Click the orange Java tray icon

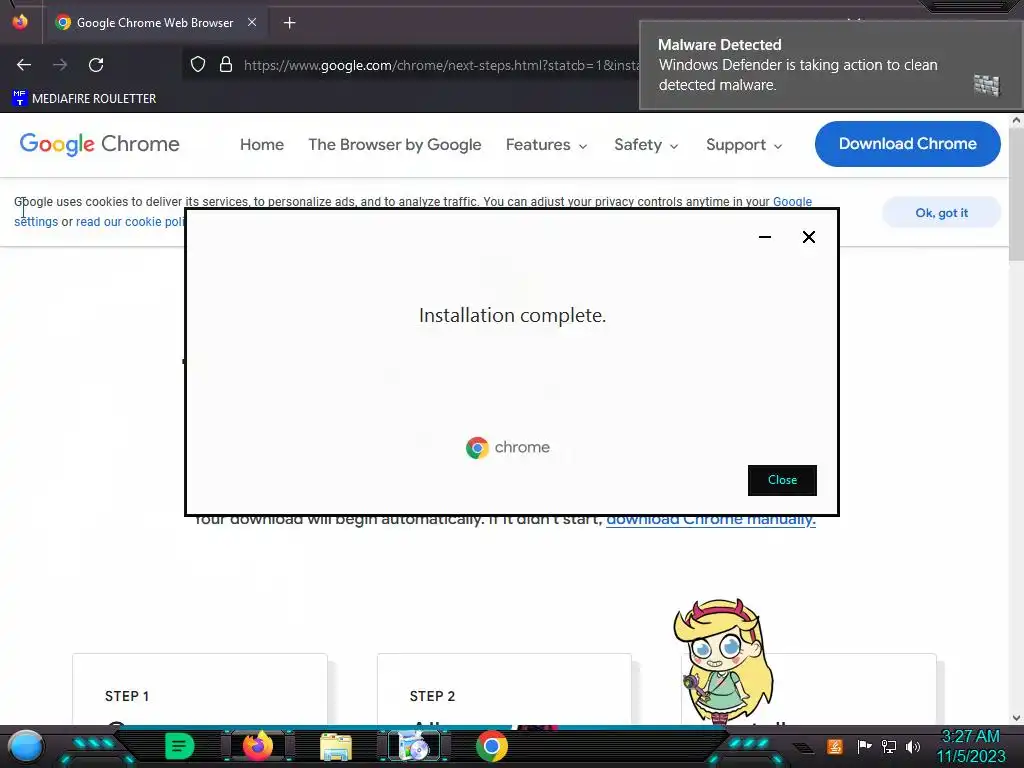(x=835, y=746)
